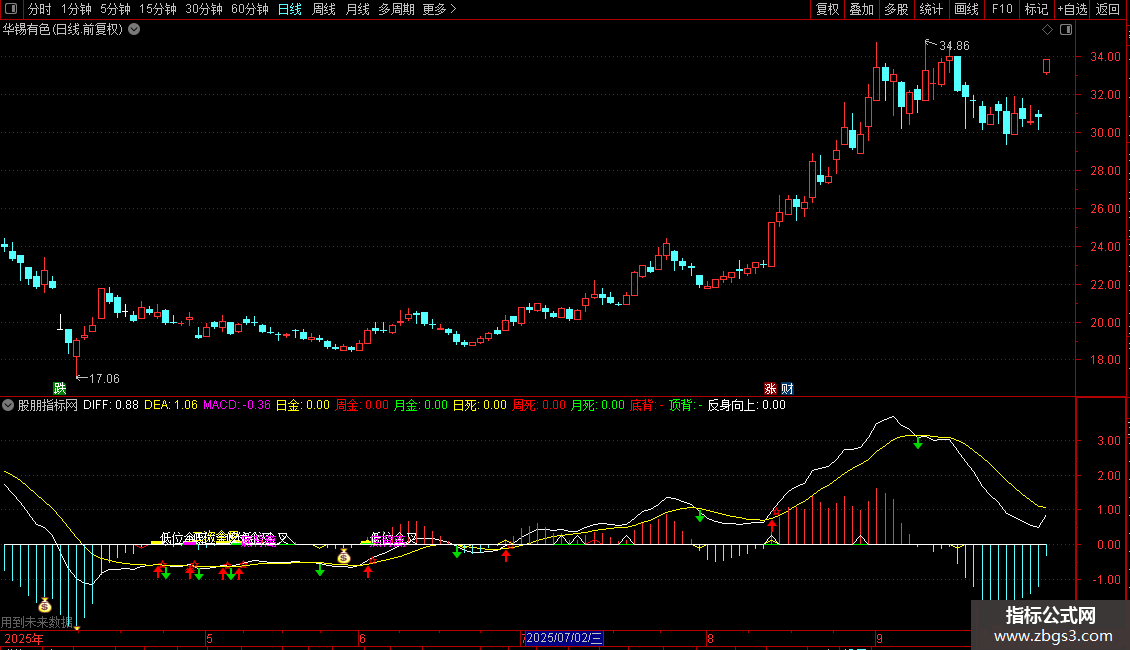The height and width of the screenshot is (650, 1130).
Task: Click the DIFF: 0.88 value
Action: click(111, 405)
